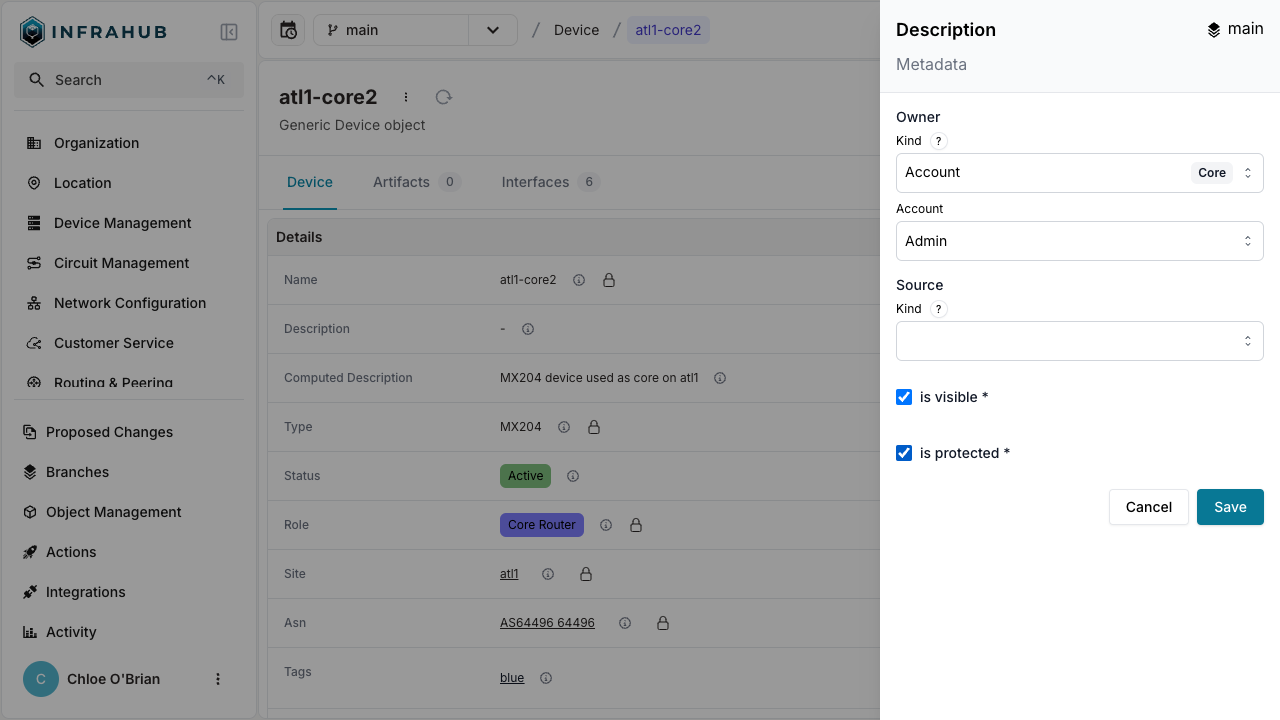Expand the Account dropdown showing Admin
This screenshot has height=720, width=1280.
point(1079,241)
